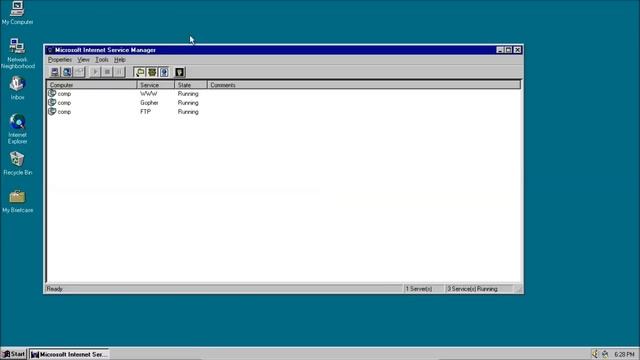Minimize the Internet Service Manager window

click(500, 50)
